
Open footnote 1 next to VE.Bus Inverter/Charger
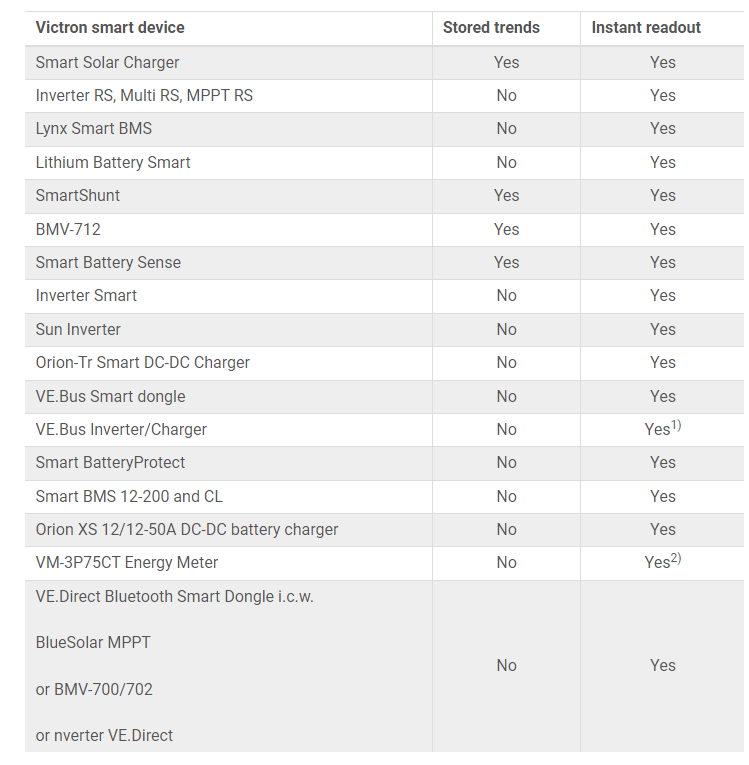677,425
